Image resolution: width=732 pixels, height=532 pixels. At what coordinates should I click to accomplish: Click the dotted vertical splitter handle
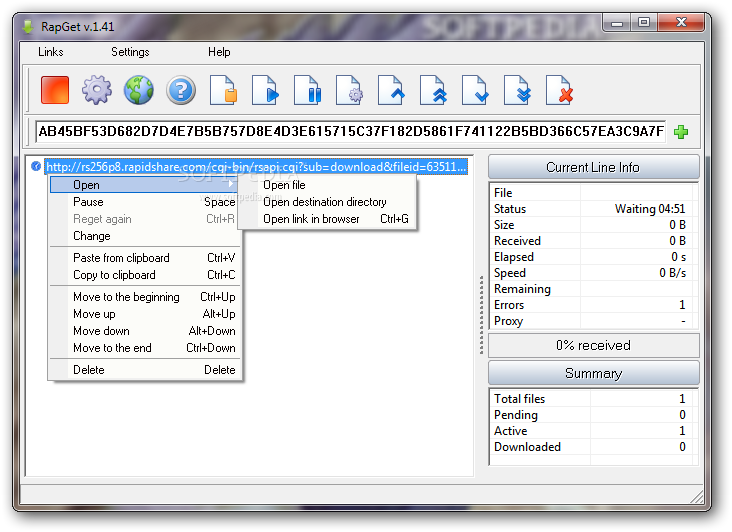pyautogui.click(x=481, y=315)
